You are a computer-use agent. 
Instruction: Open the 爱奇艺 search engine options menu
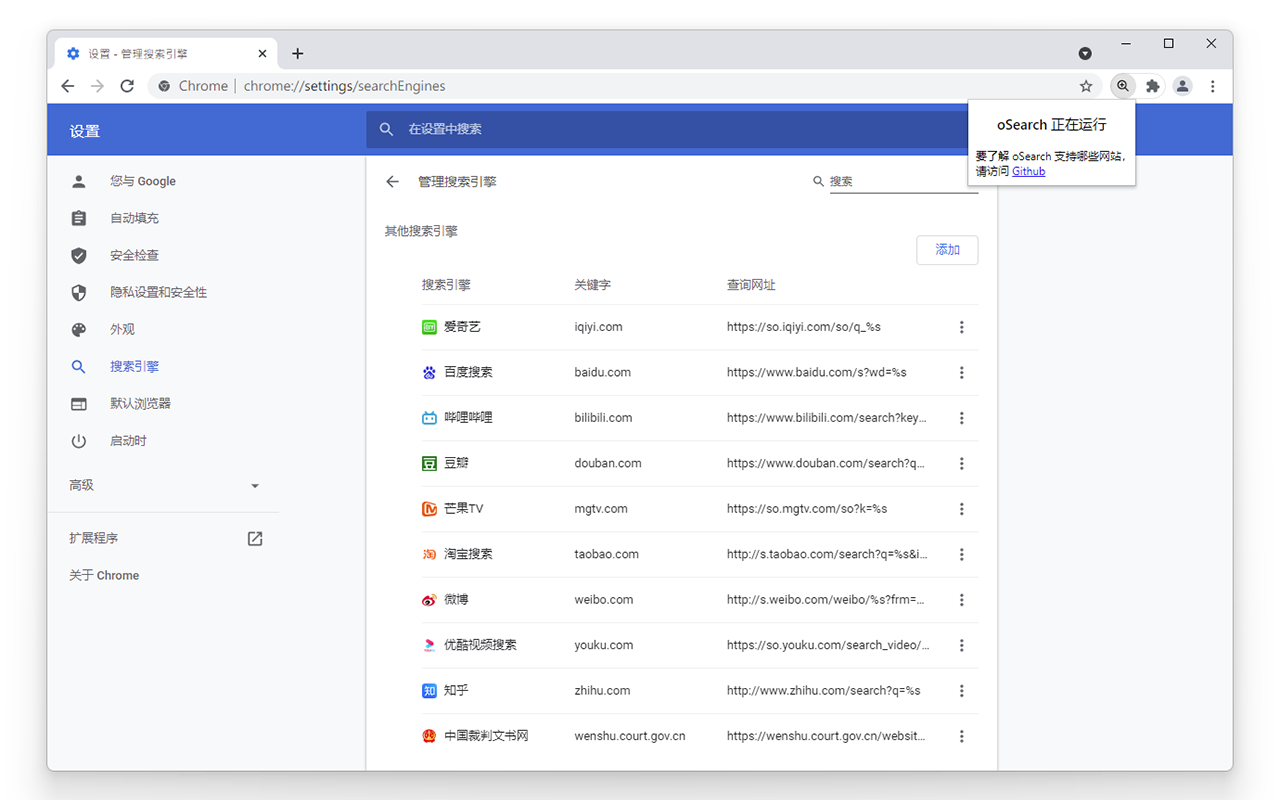coord(961,327)
